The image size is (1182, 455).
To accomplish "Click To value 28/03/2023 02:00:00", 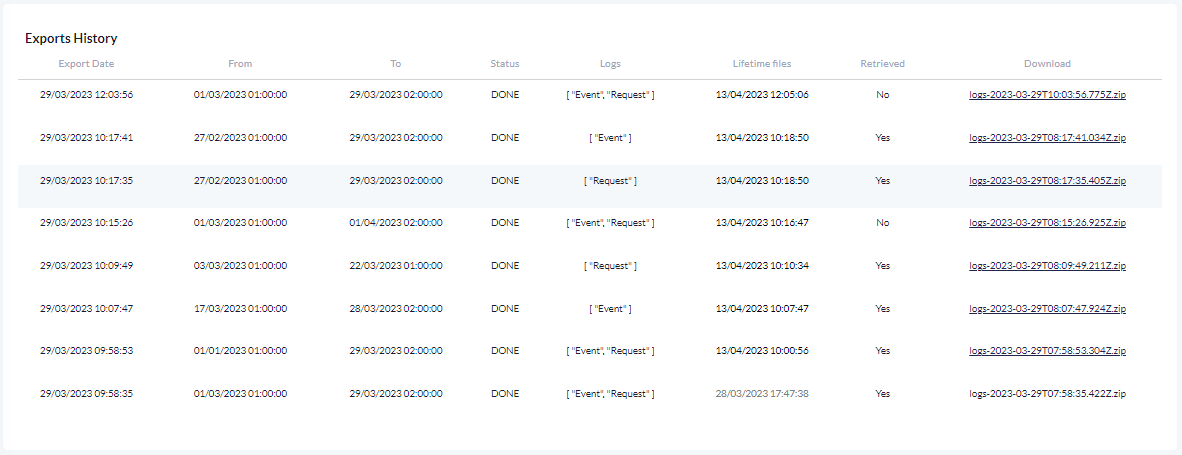I will click(x=396, y=309).
